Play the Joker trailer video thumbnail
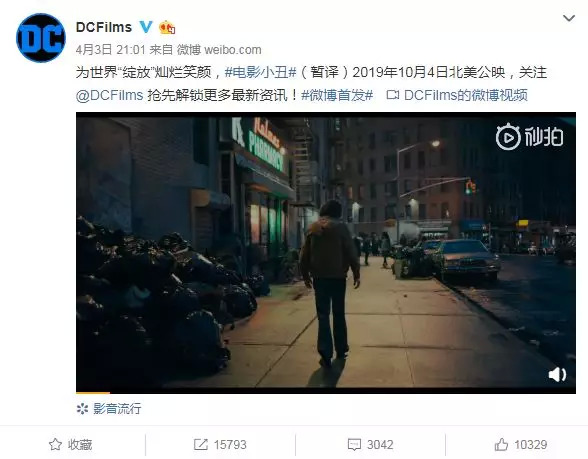588x459 pixels. [x=326, y=252]
